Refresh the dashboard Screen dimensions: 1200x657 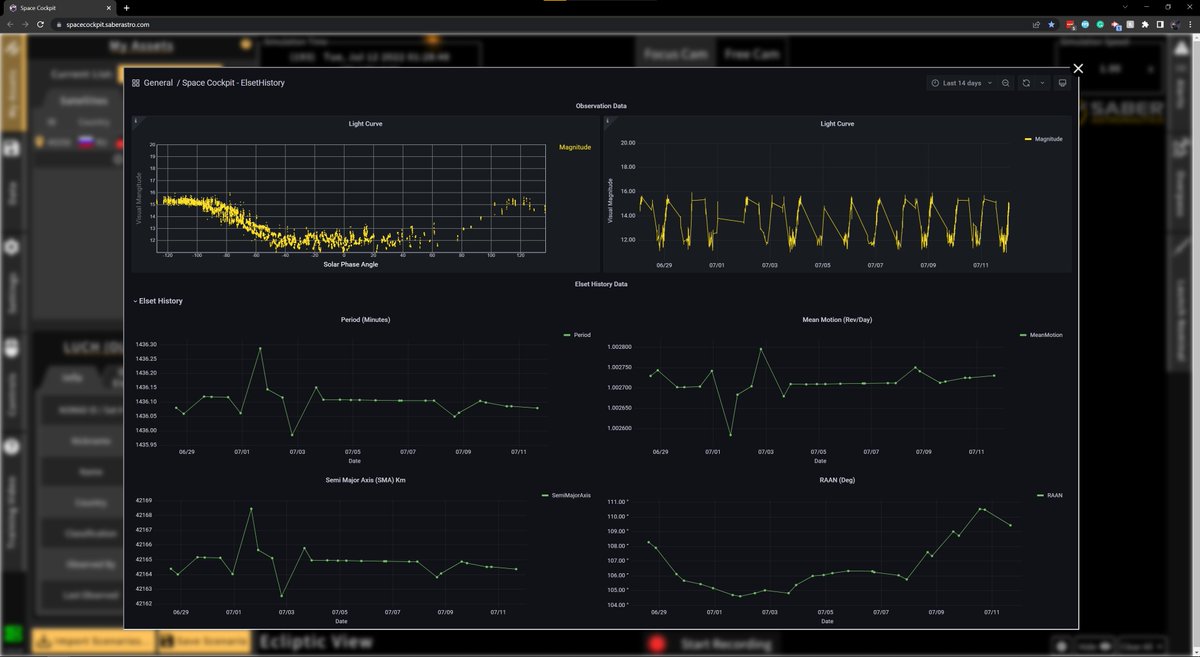point(1026,83)
